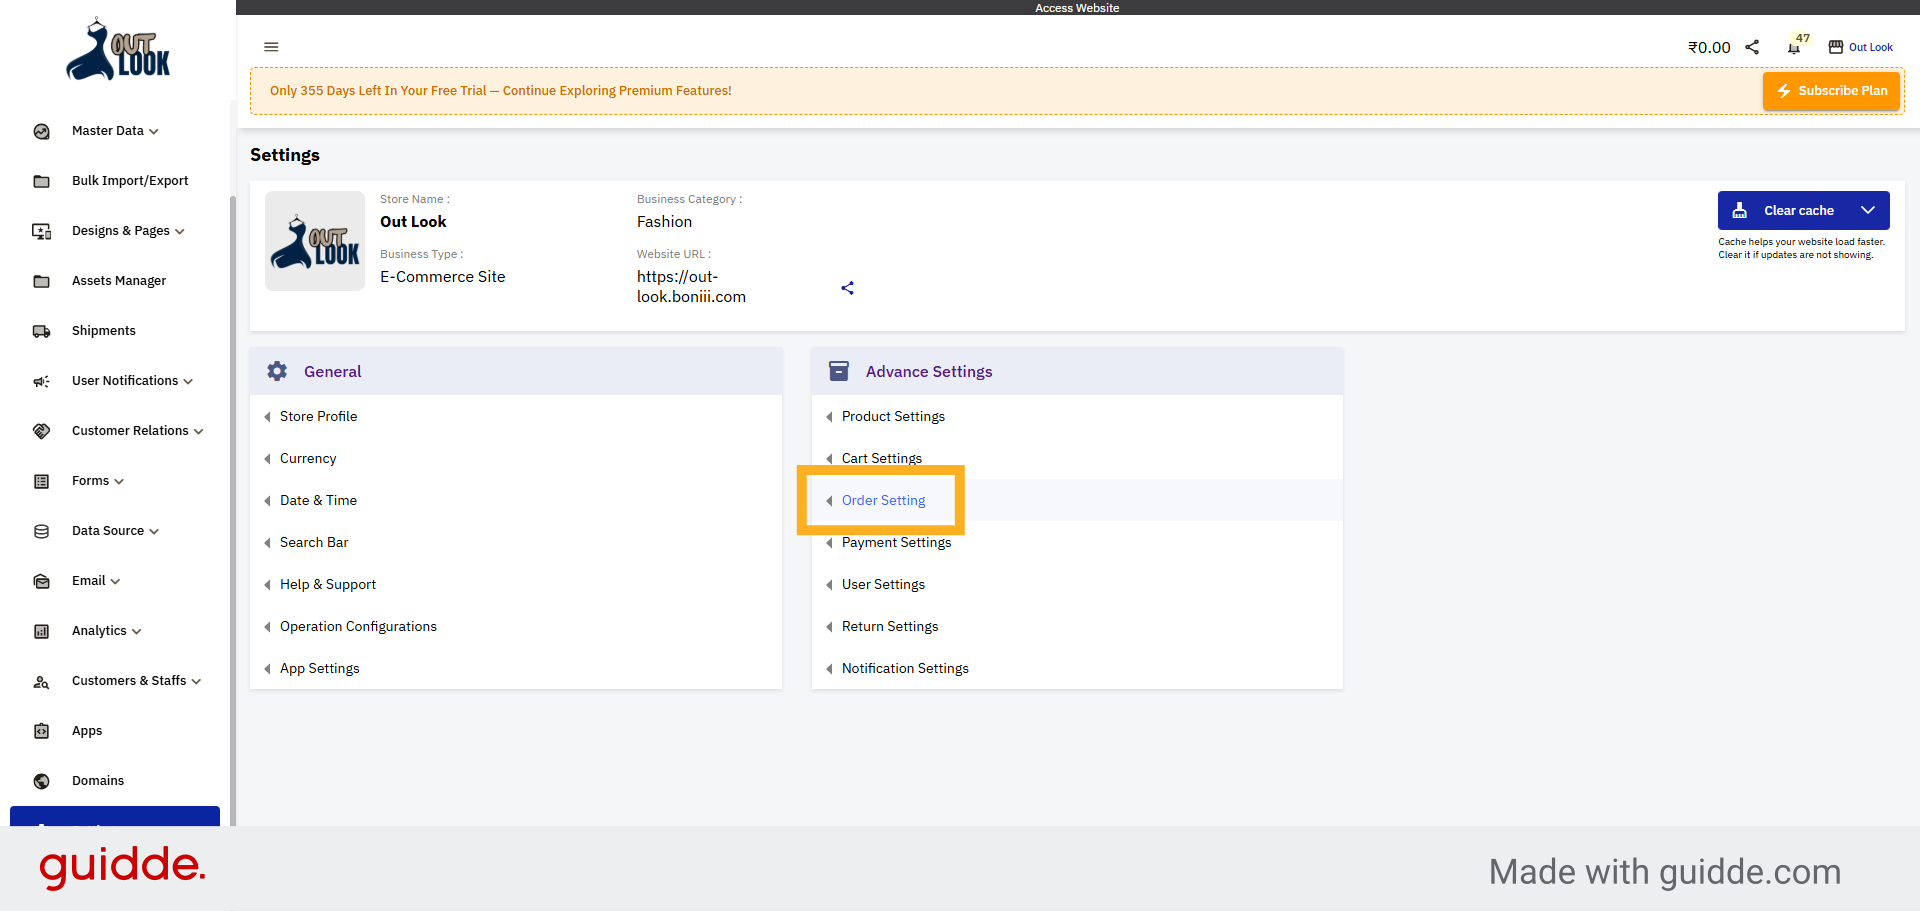Screen dimensions: 1920x911
Task: Click Access Website at the top bar
Action: (1077, 7)
